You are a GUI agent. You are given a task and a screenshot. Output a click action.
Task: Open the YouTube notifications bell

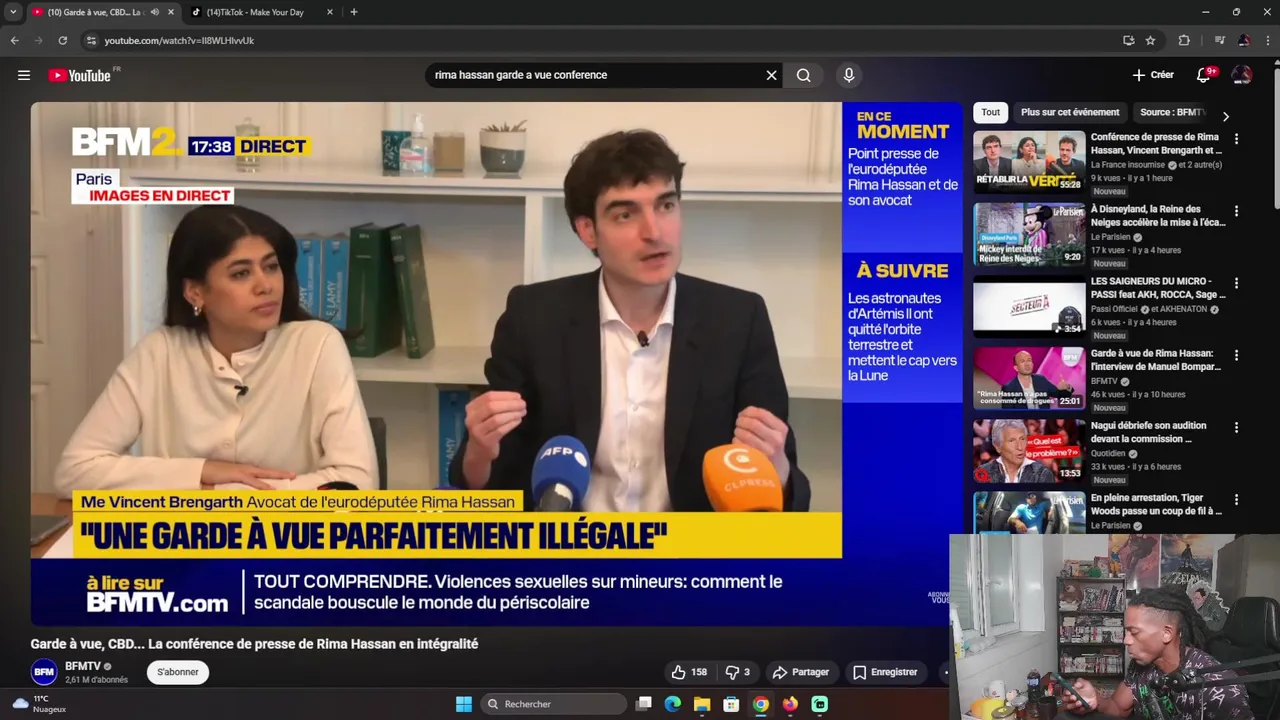click(1204, 75)
